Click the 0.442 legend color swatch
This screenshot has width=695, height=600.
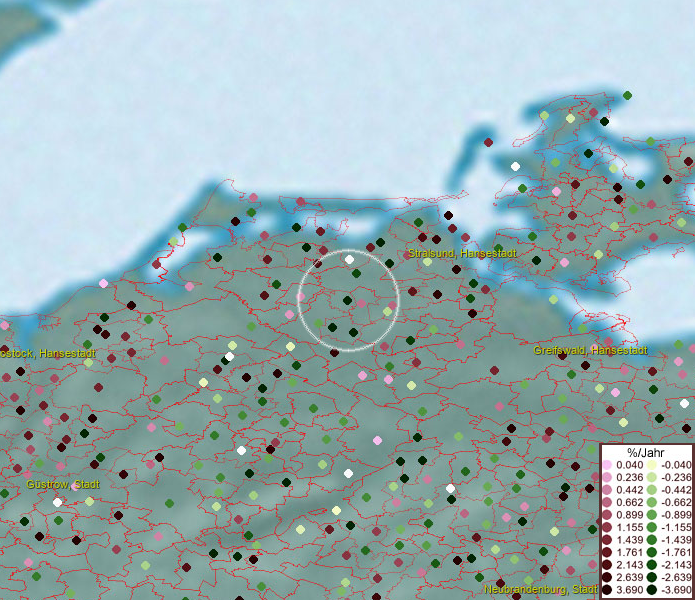pos(607,490)
